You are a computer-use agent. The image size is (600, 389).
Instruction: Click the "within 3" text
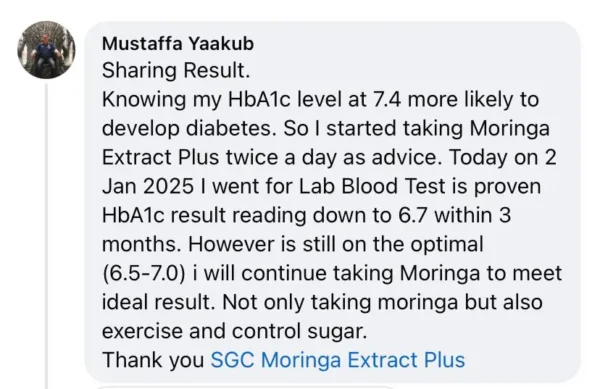pos(473,215)
